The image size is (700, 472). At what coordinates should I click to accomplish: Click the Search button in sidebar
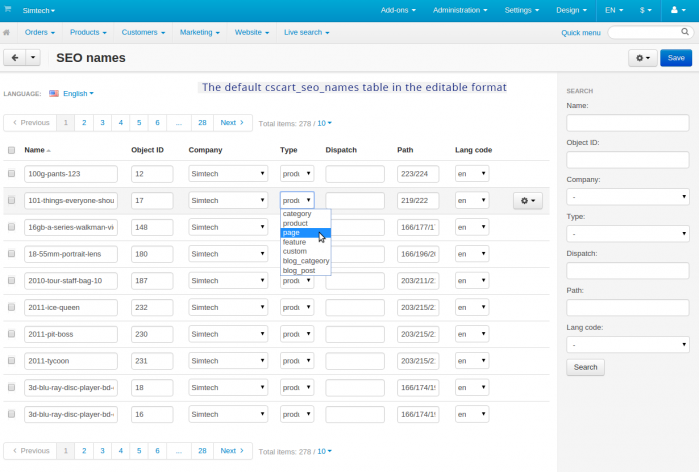point(585,367)
